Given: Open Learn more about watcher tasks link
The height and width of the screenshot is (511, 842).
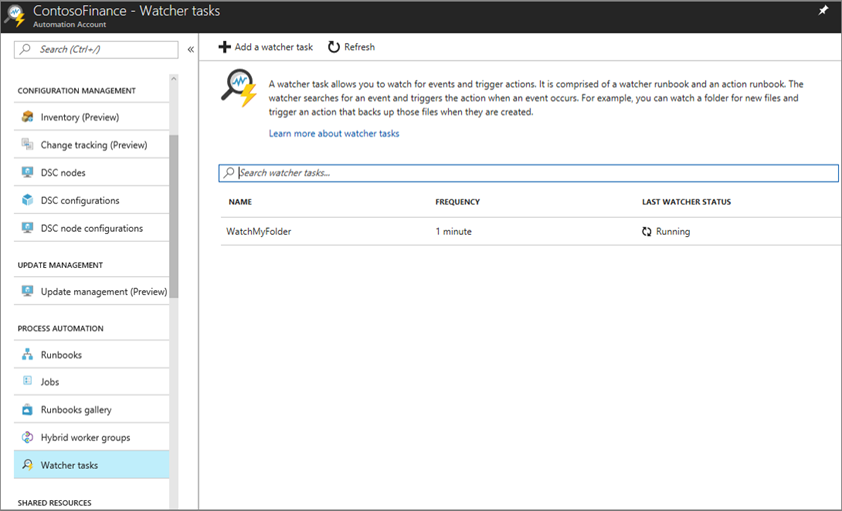Looking at the screenshot, I should [x=334, y=133].
